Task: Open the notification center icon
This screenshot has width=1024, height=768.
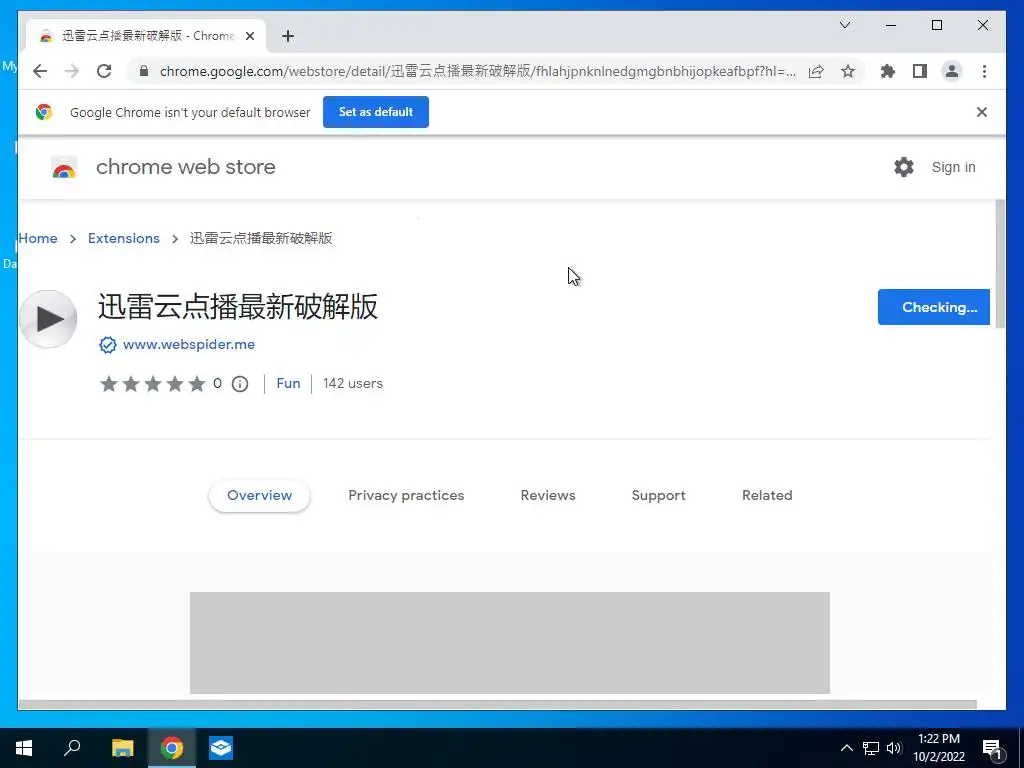Action: (992, 748)
